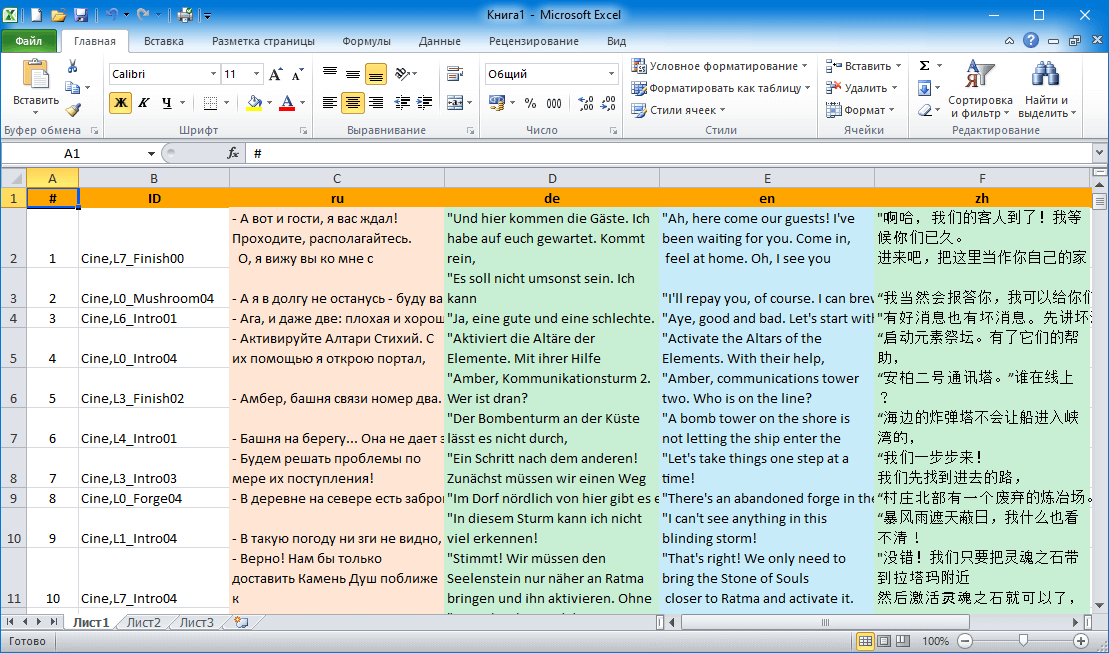Screen dimensions: 1109x653
Task: Click the AutoSum sigma icon
Action: tap(924, 66)
